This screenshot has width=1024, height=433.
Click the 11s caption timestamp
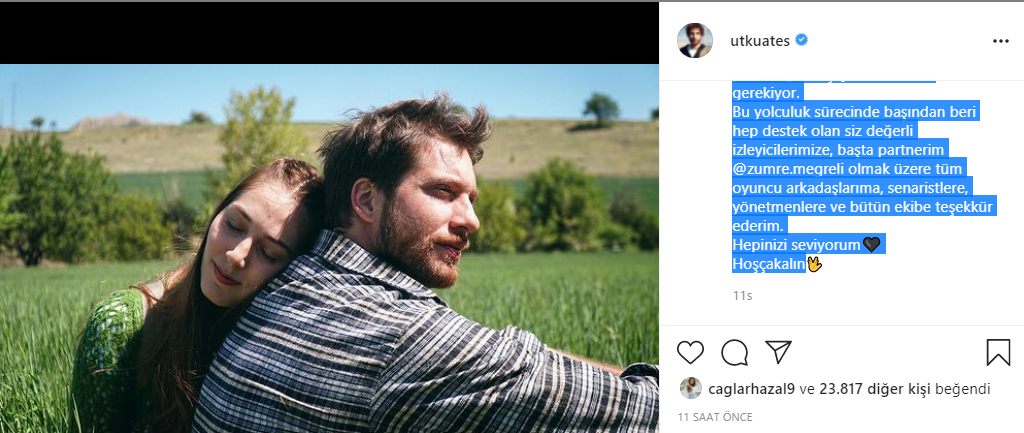click(x=741, y=296)
